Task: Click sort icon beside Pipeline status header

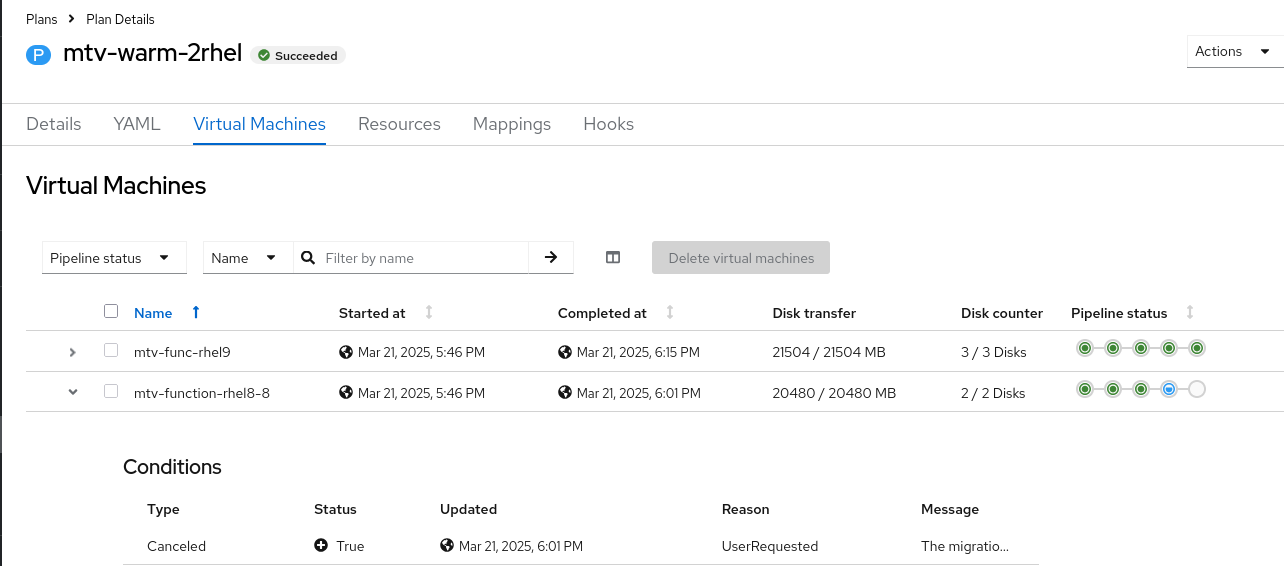Action: [1190, 313]
